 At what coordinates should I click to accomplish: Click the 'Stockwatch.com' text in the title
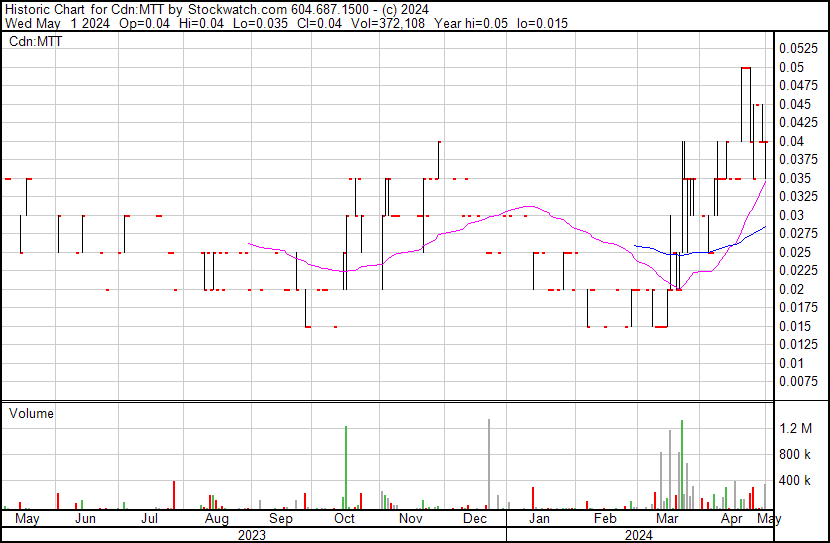[238, 10]
